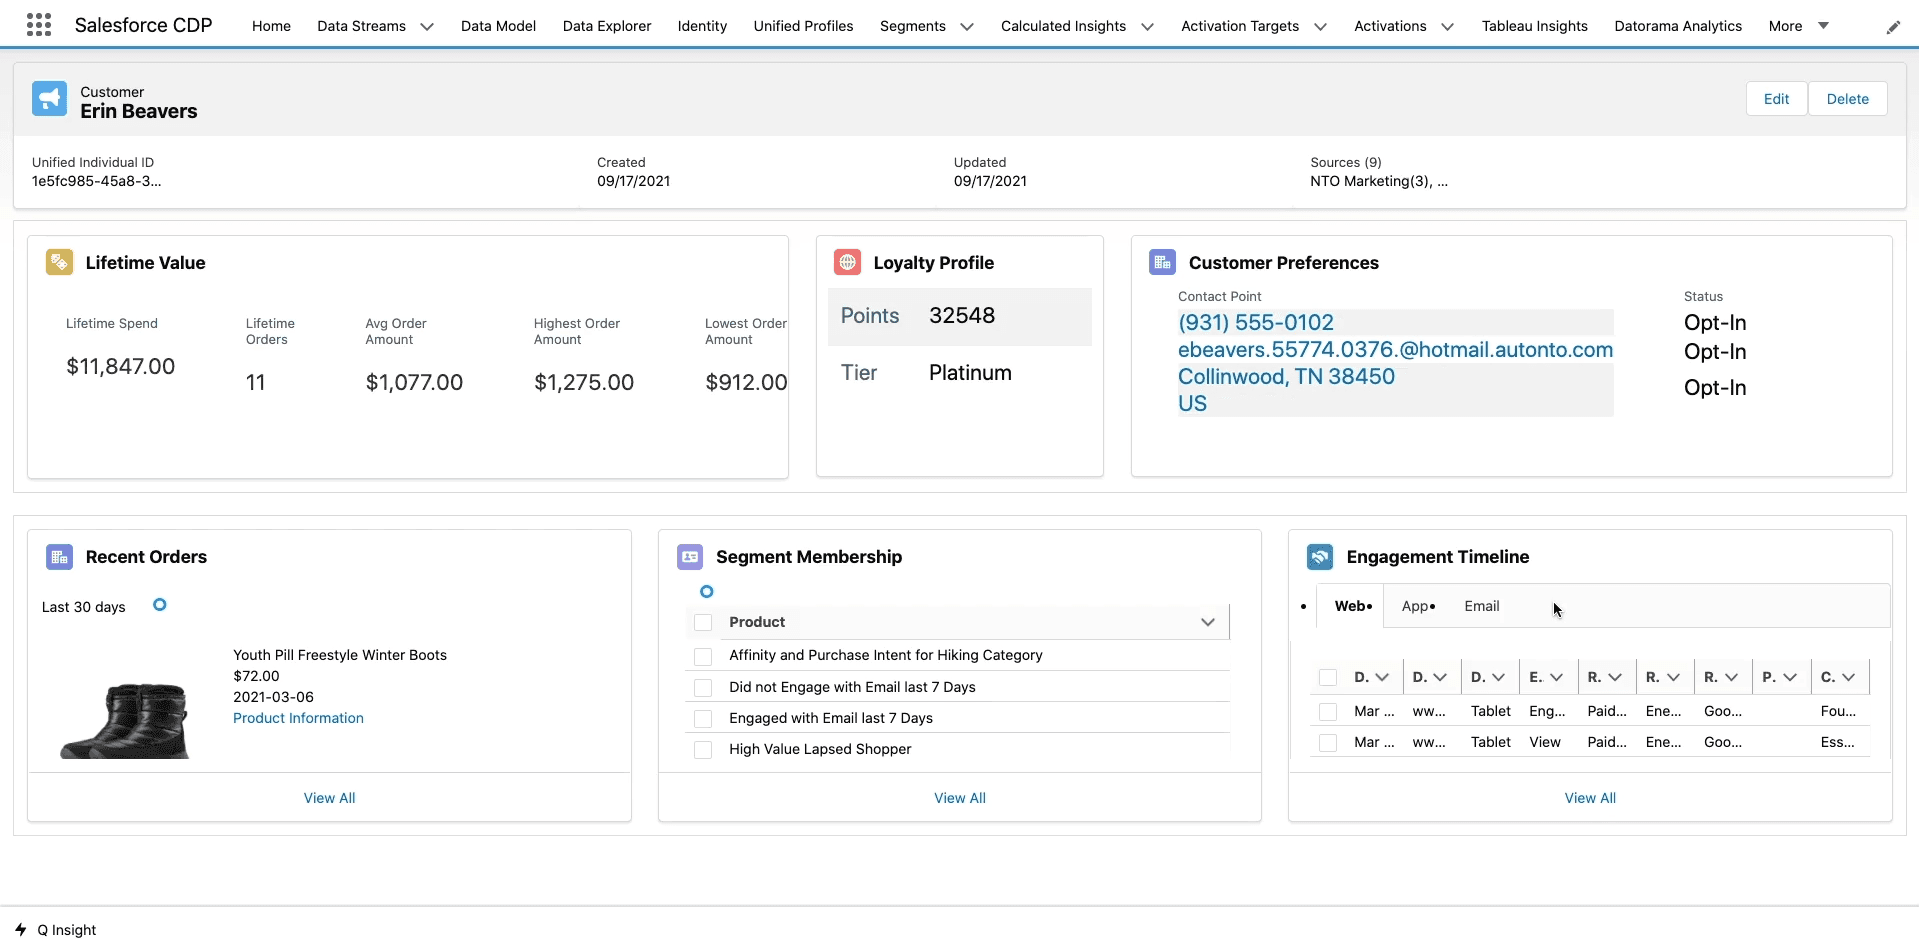Image resolution: width=1919 pixels, height=949 pixels.
Task: Collapse the Product group in Segment Membership
Action: 1207,621
